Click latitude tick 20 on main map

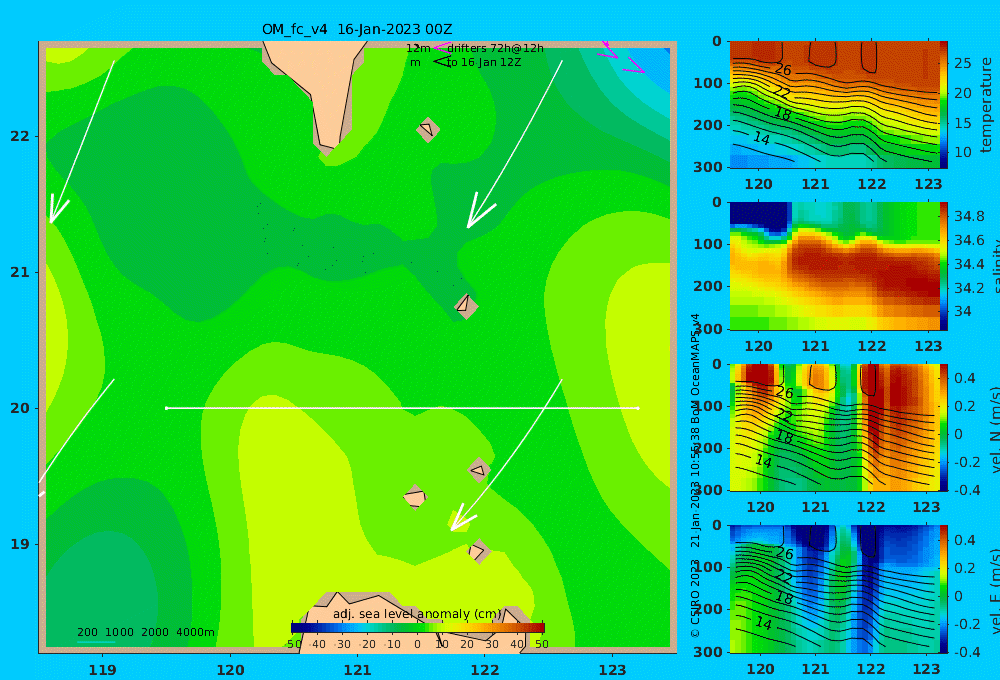20,408
